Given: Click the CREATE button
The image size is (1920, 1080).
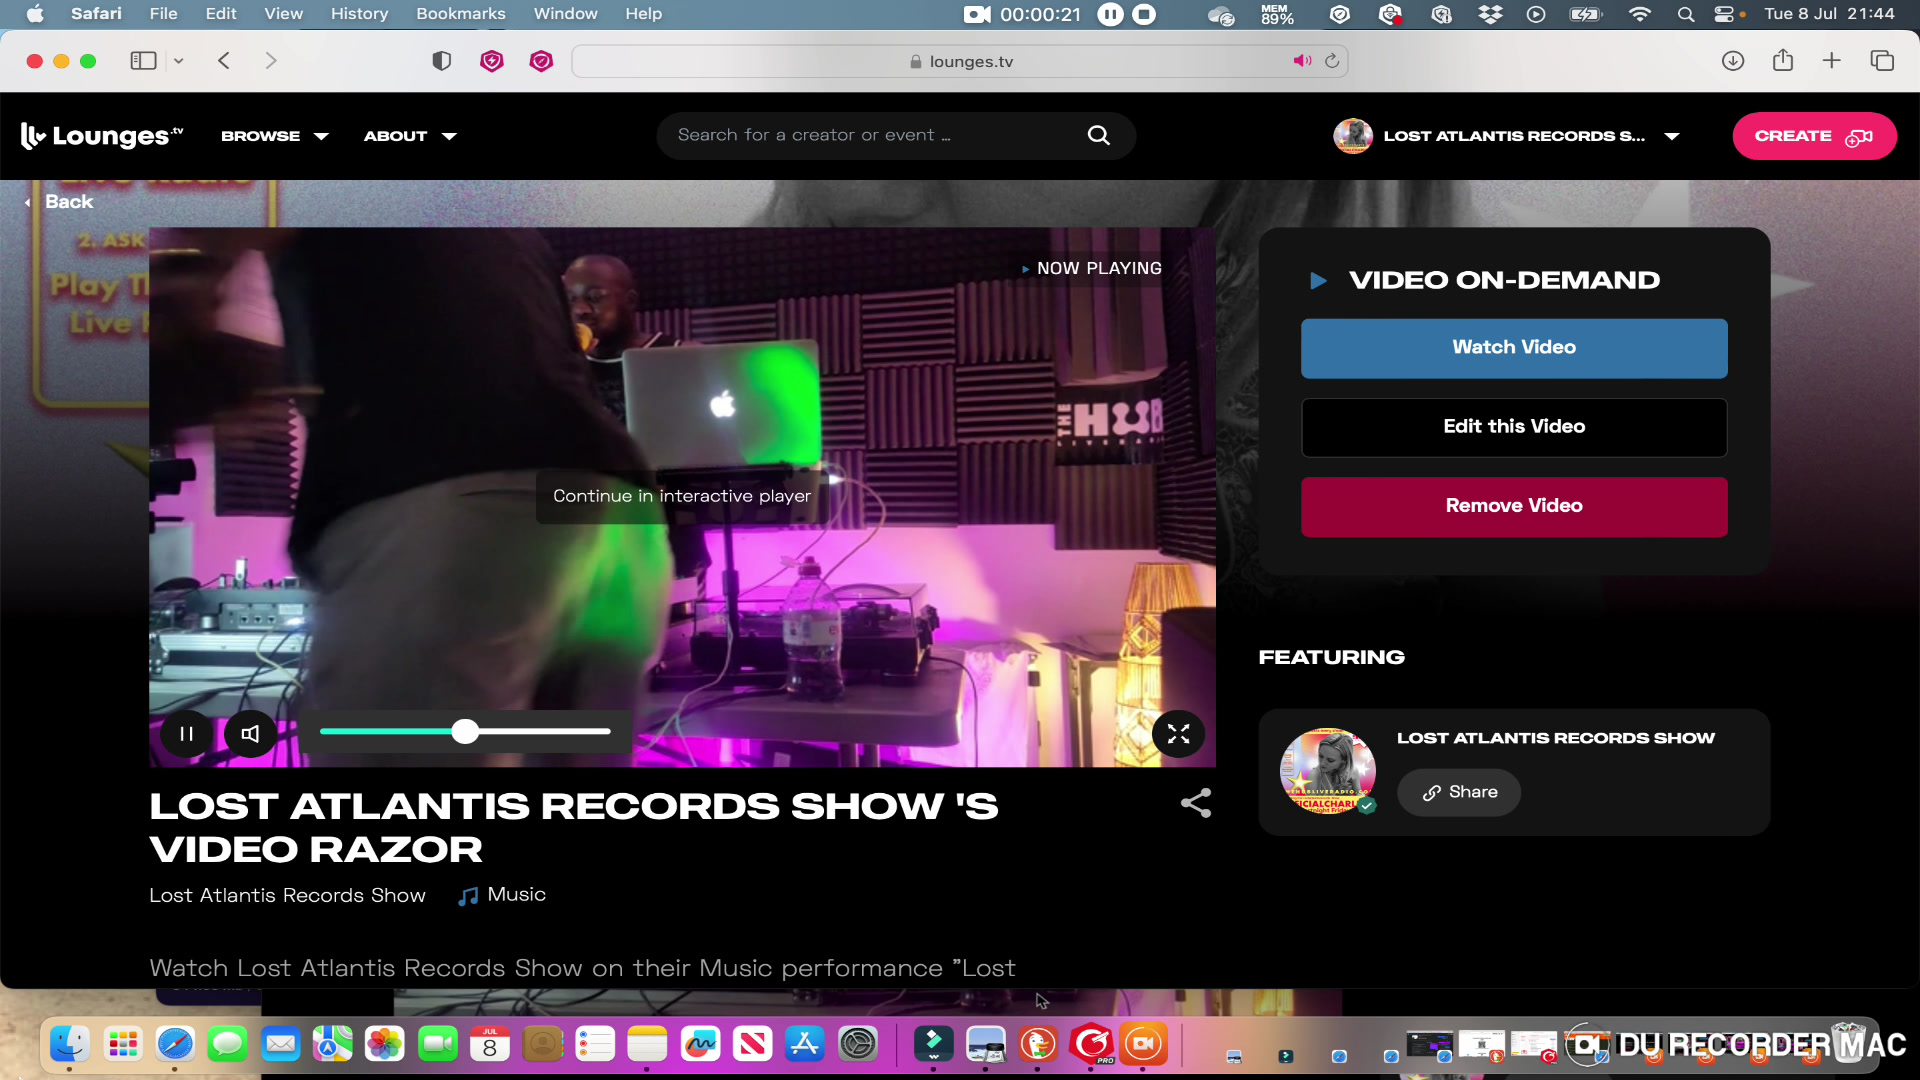Looking at the screenshot, I should [x=1813, y=136].
